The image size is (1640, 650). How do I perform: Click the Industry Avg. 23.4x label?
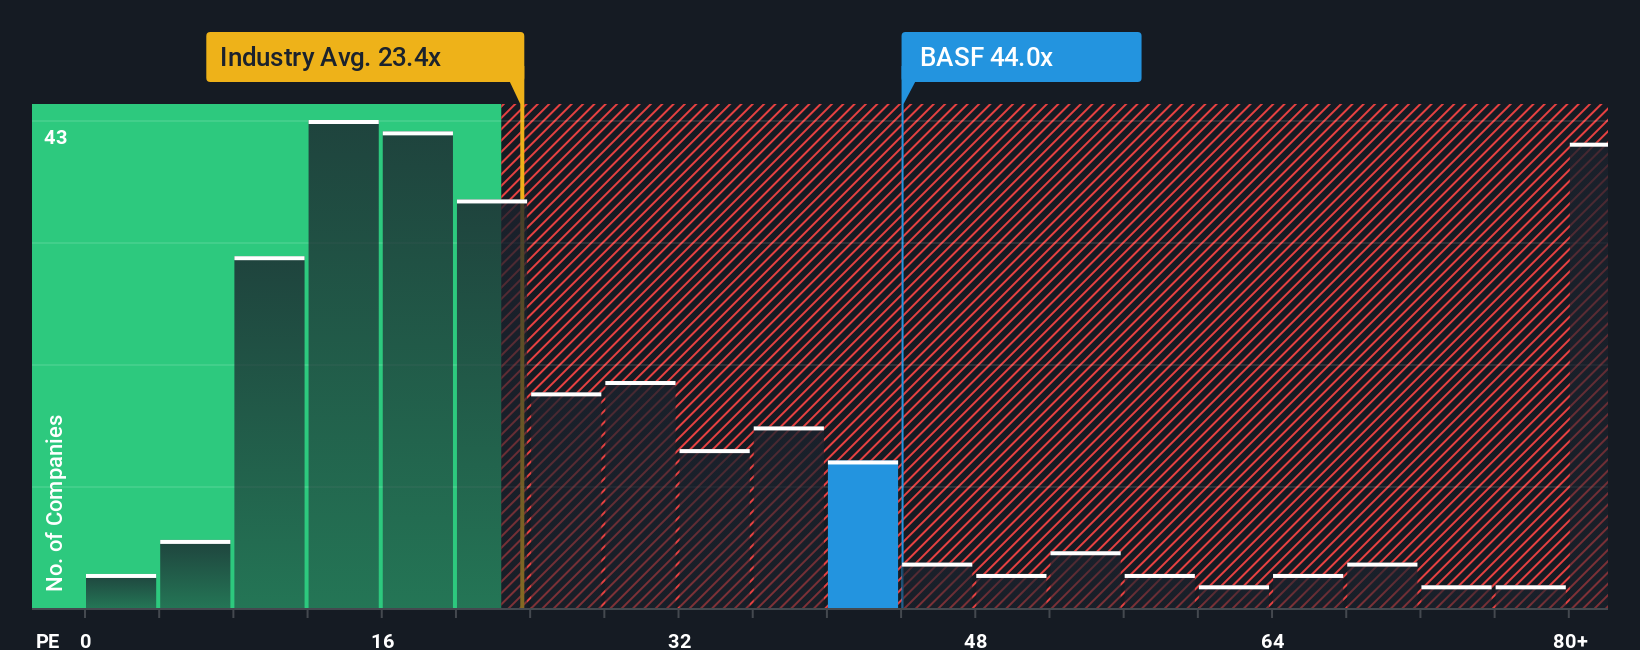pos(365,57)
